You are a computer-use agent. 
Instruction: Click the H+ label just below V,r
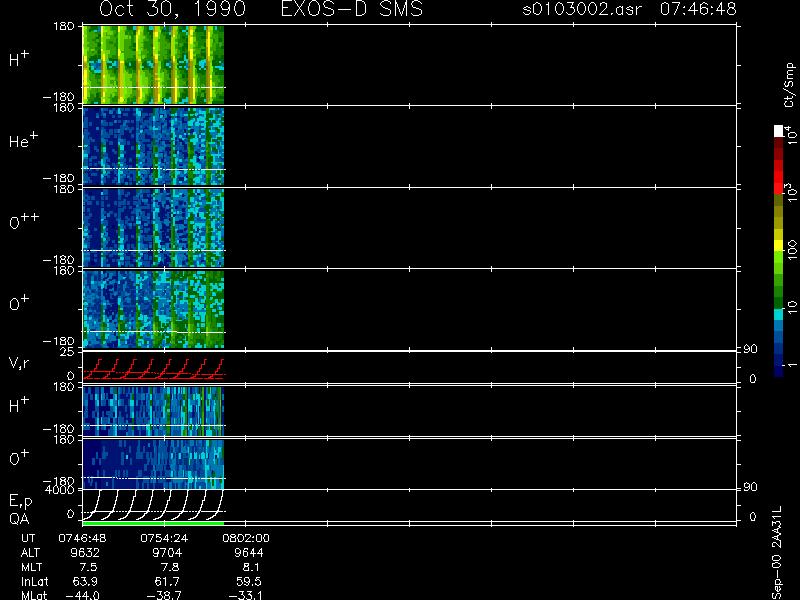pos(19,405)
